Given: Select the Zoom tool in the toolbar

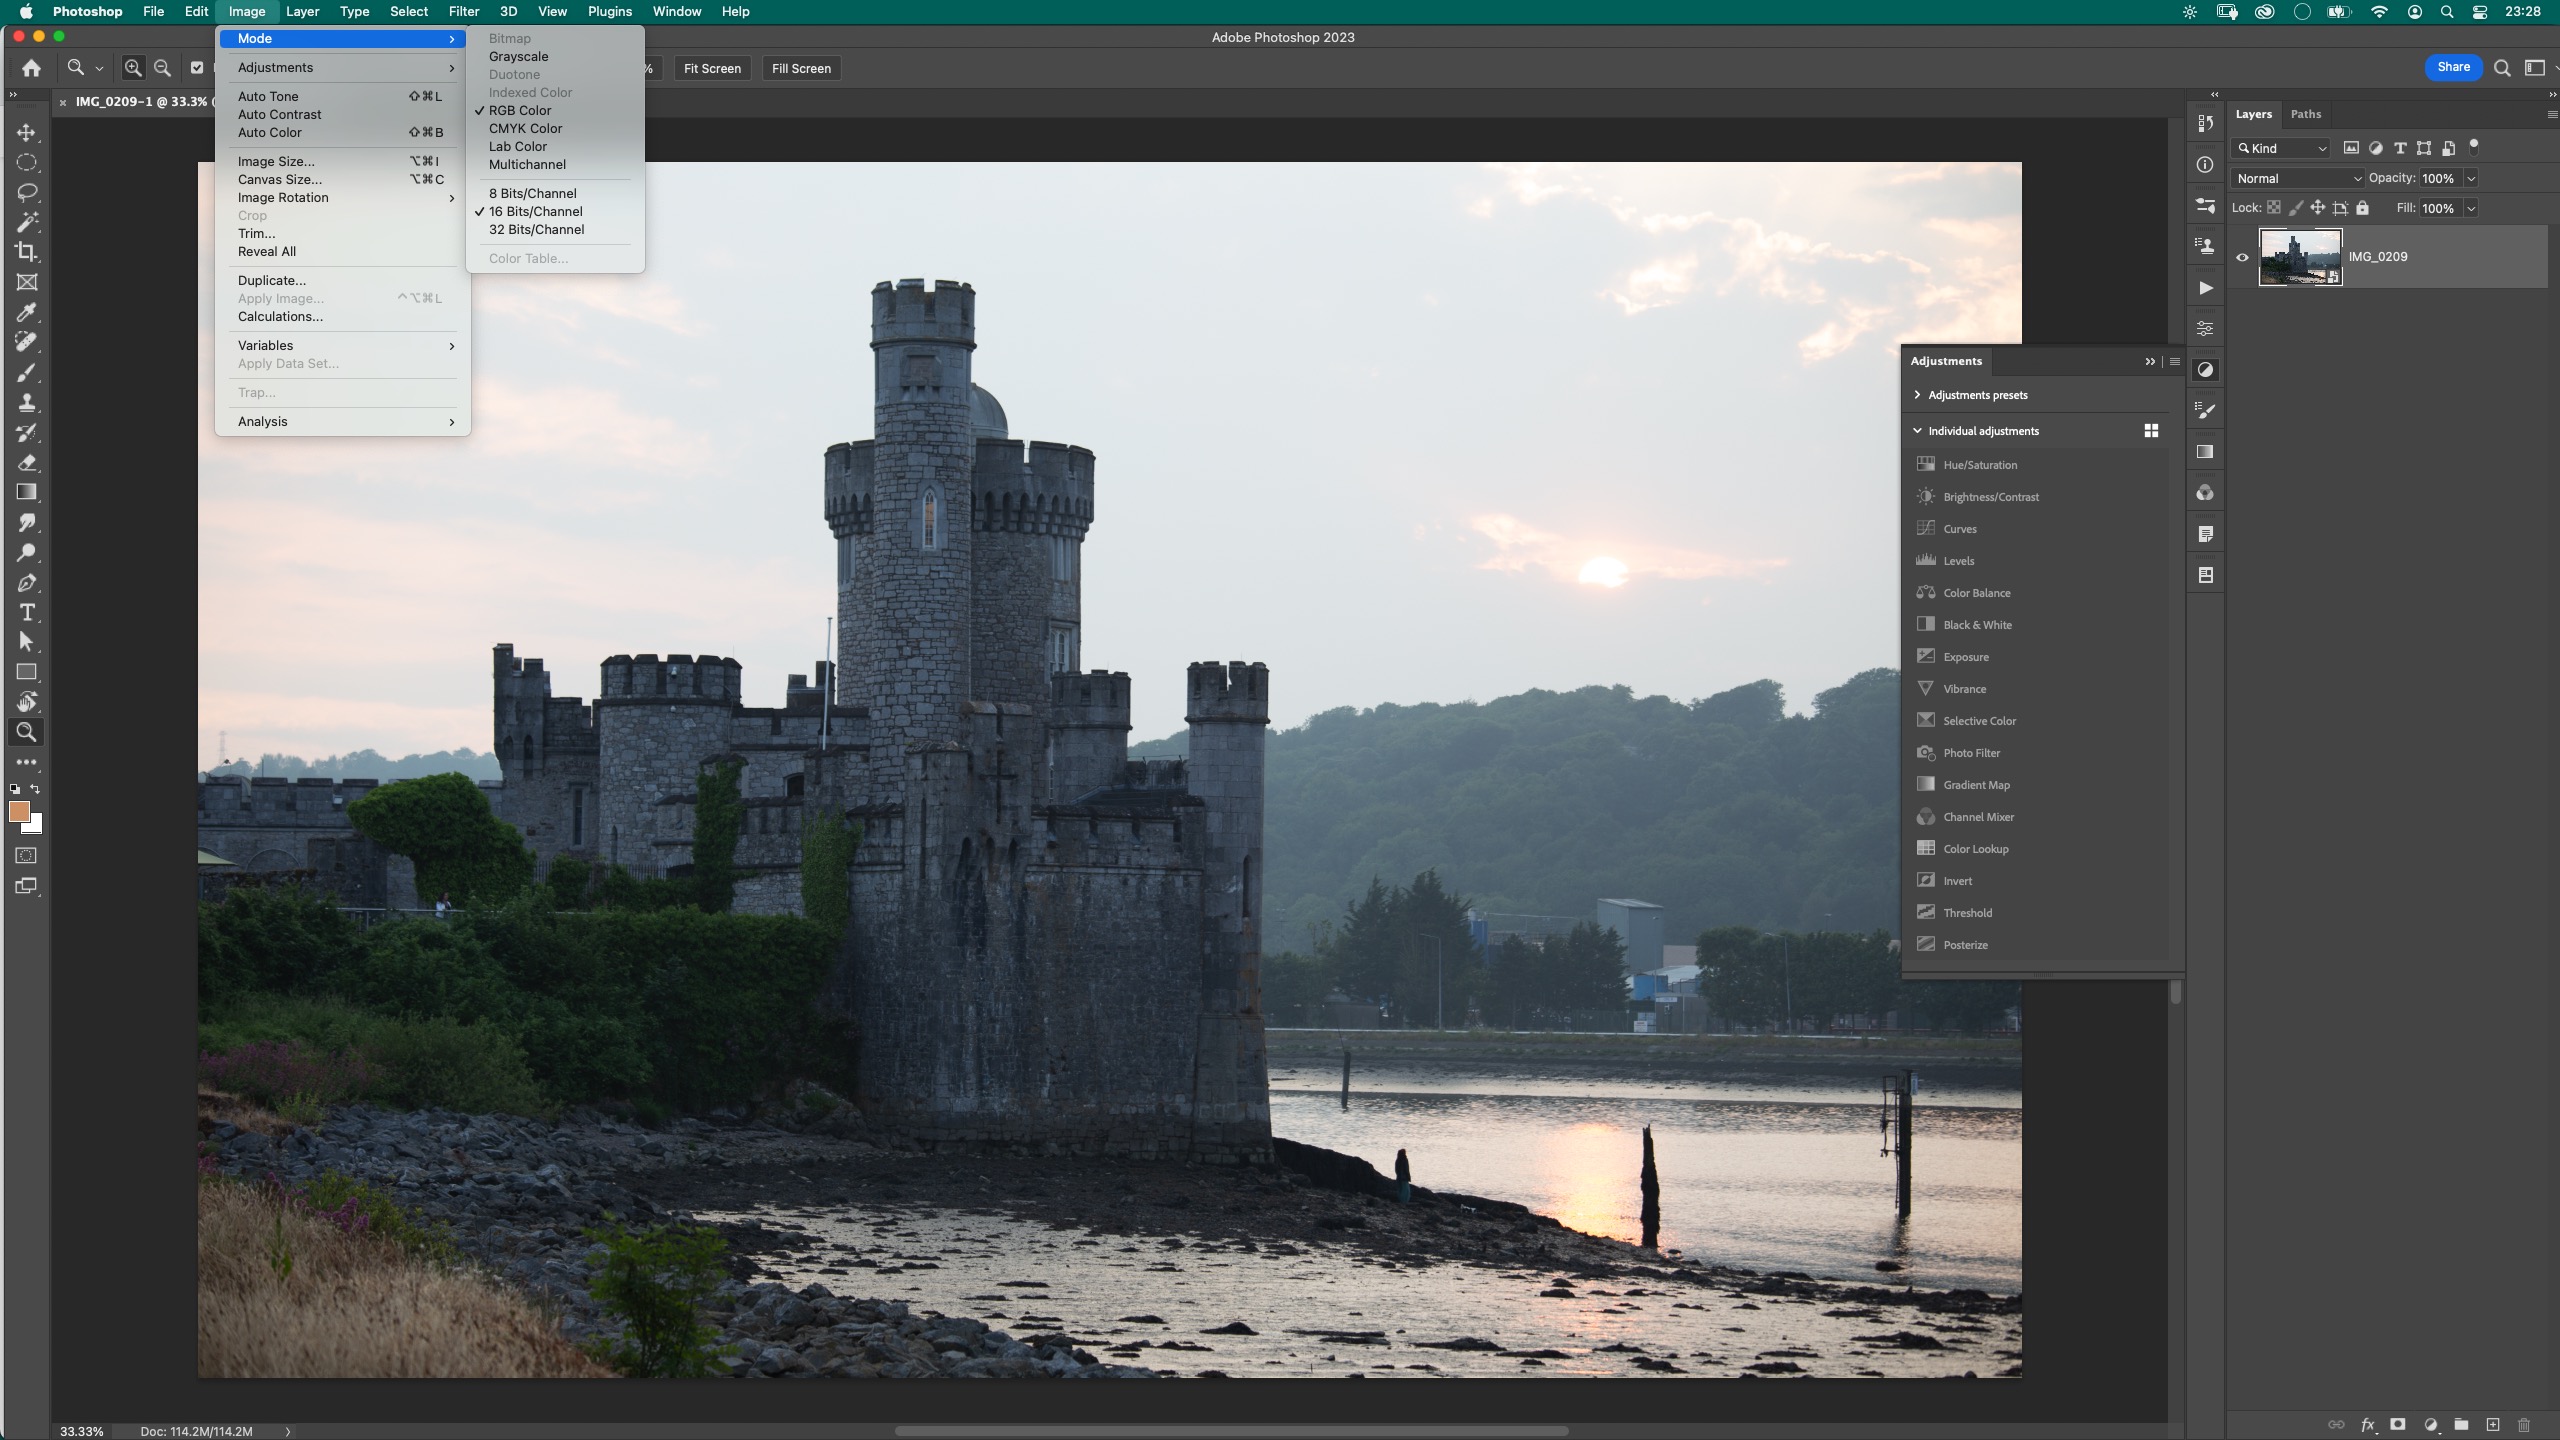Looking at the screenshot, I should (27, 733).
